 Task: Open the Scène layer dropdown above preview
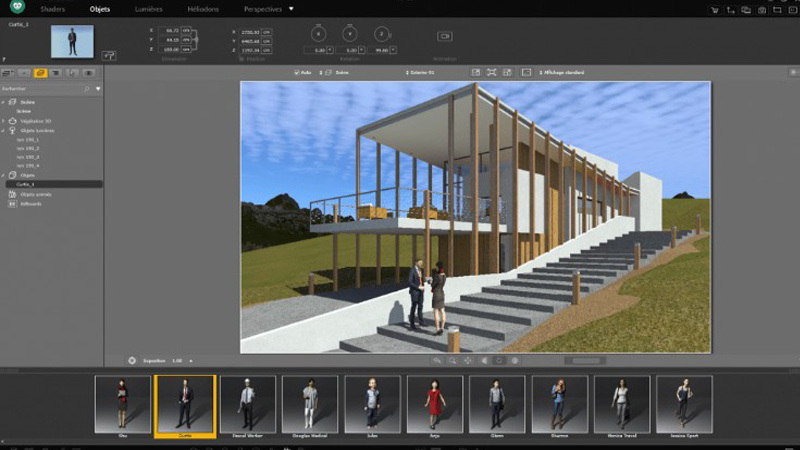point(334,72)
